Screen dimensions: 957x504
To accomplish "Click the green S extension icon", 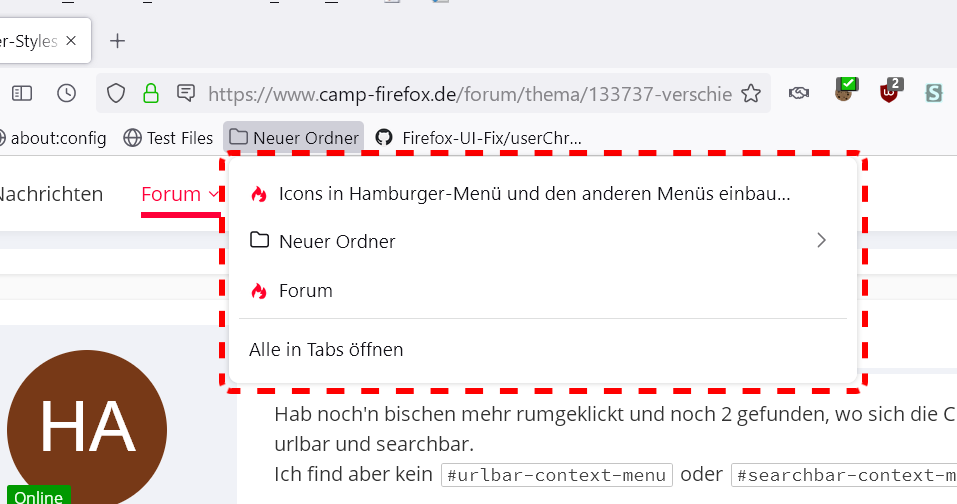I will click(x=934, y=93).
